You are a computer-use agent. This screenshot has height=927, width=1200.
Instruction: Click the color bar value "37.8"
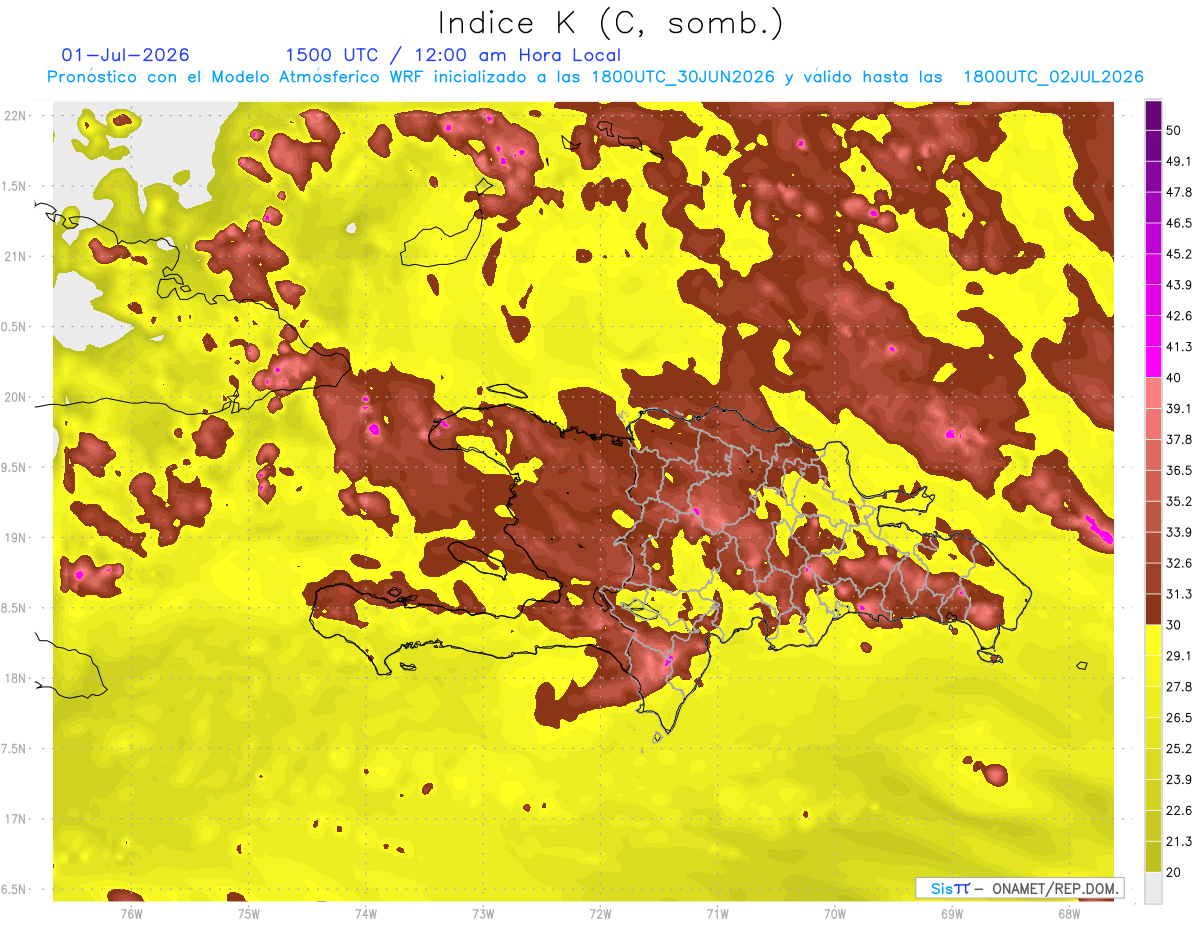coord(1179,439)
